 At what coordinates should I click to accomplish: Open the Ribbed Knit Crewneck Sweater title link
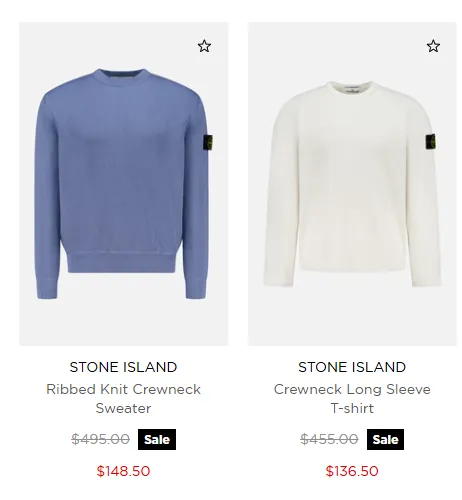123,398
